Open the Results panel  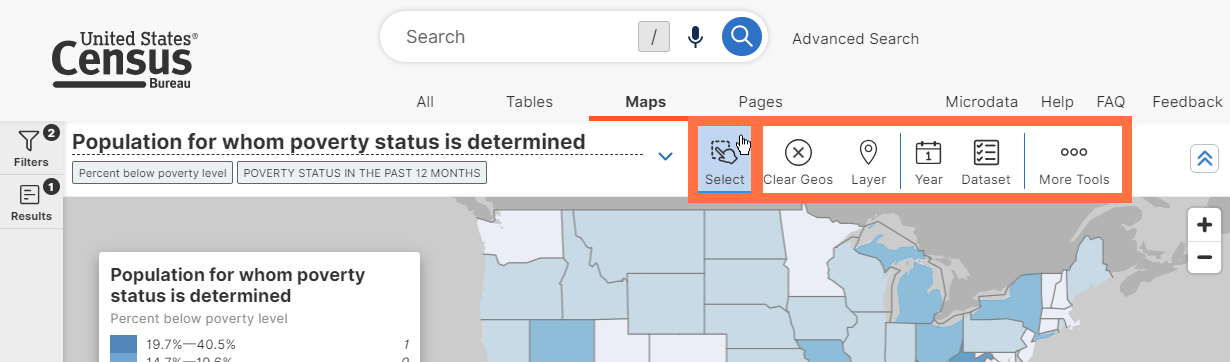click(31, 202)
